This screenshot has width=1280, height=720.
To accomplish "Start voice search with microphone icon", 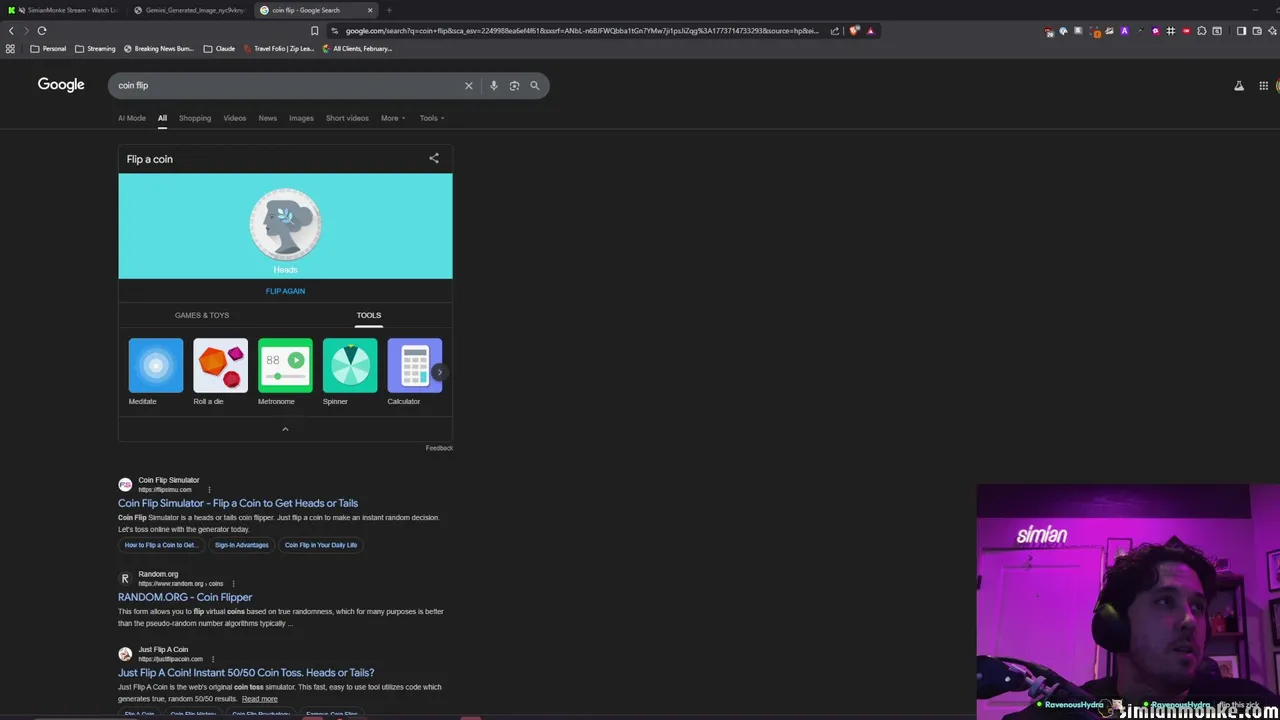I will 493,85.
